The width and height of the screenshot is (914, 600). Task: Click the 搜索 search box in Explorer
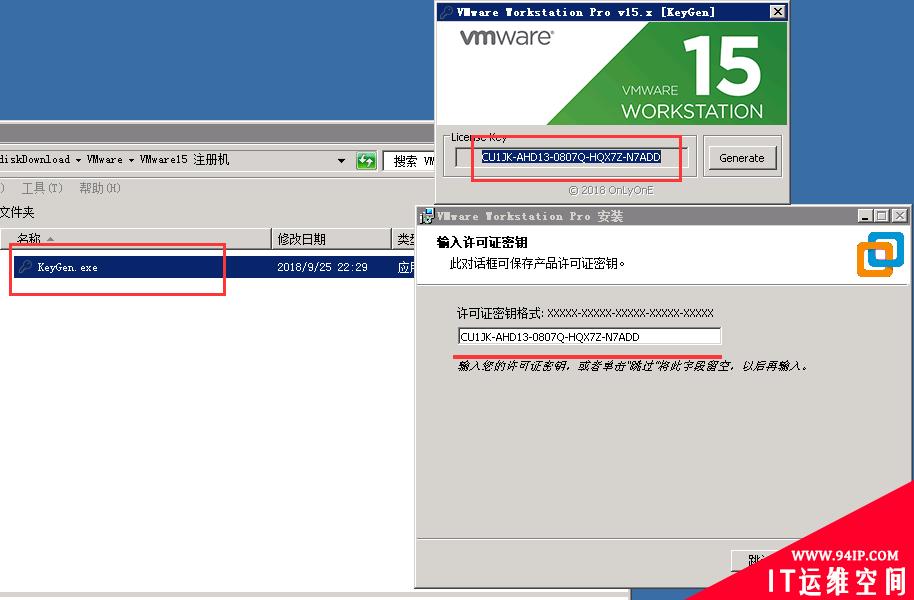pos(410,161)
